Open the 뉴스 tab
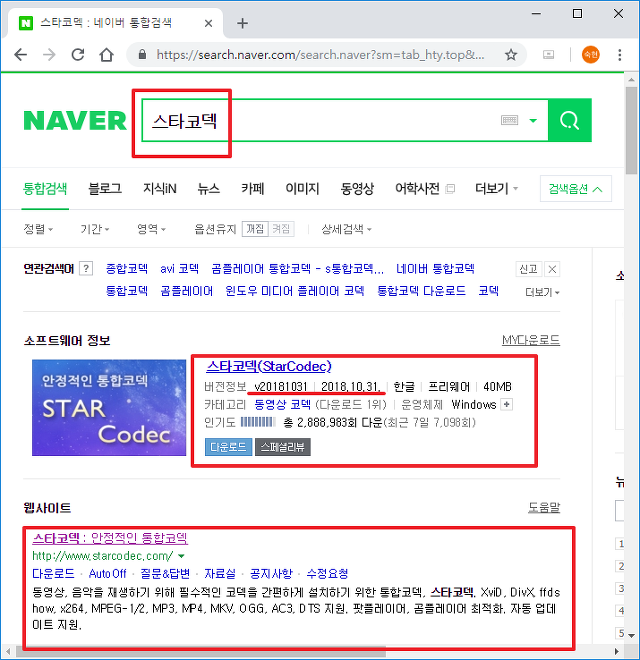640x660 pixels. 209,189
